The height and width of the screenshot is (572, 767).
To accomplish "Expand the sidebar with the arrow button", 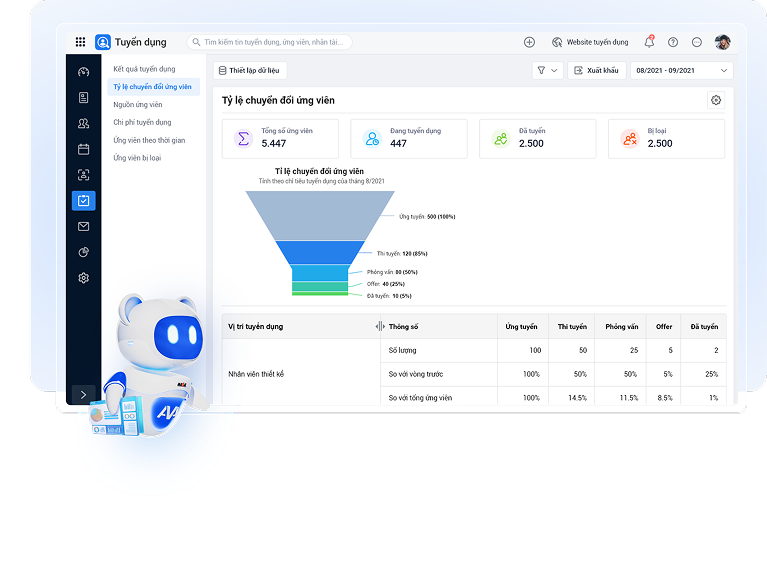I will (84, 395).
